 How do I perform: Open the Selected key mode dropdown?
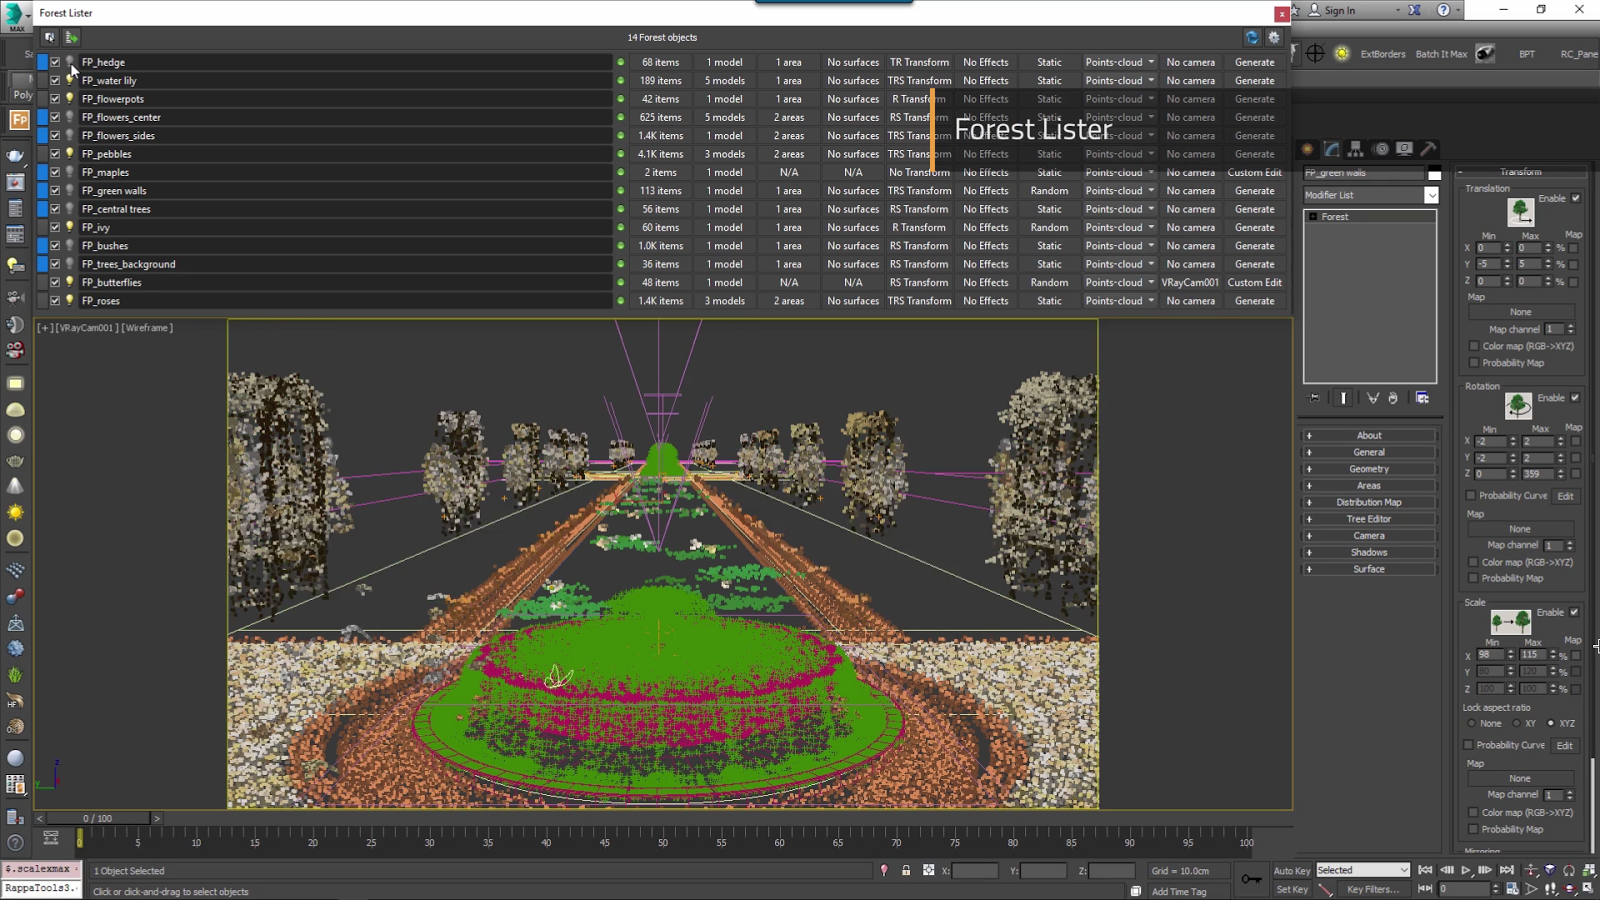[1363, 870]
